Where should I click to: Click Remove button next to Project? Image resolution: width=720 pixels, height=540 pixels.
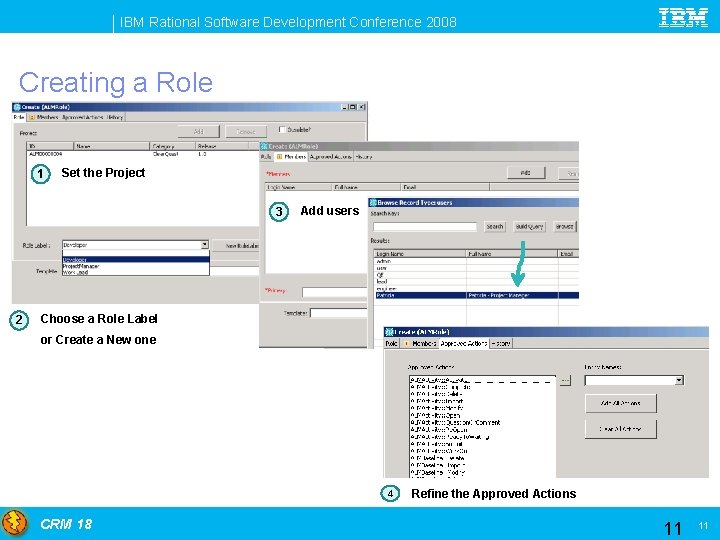[246, 131]
